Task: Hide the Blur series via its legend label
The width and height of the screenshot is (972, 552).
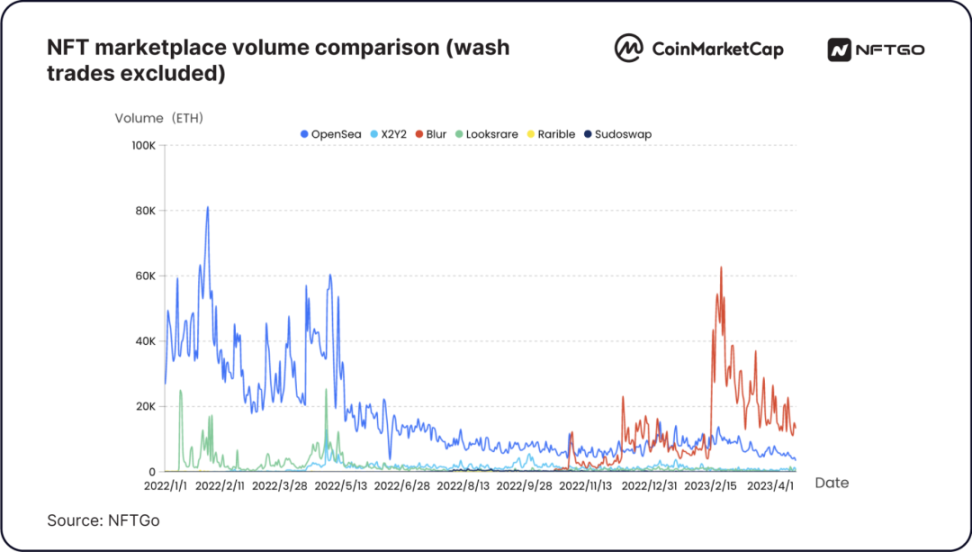Action: (x=436, y=134)
